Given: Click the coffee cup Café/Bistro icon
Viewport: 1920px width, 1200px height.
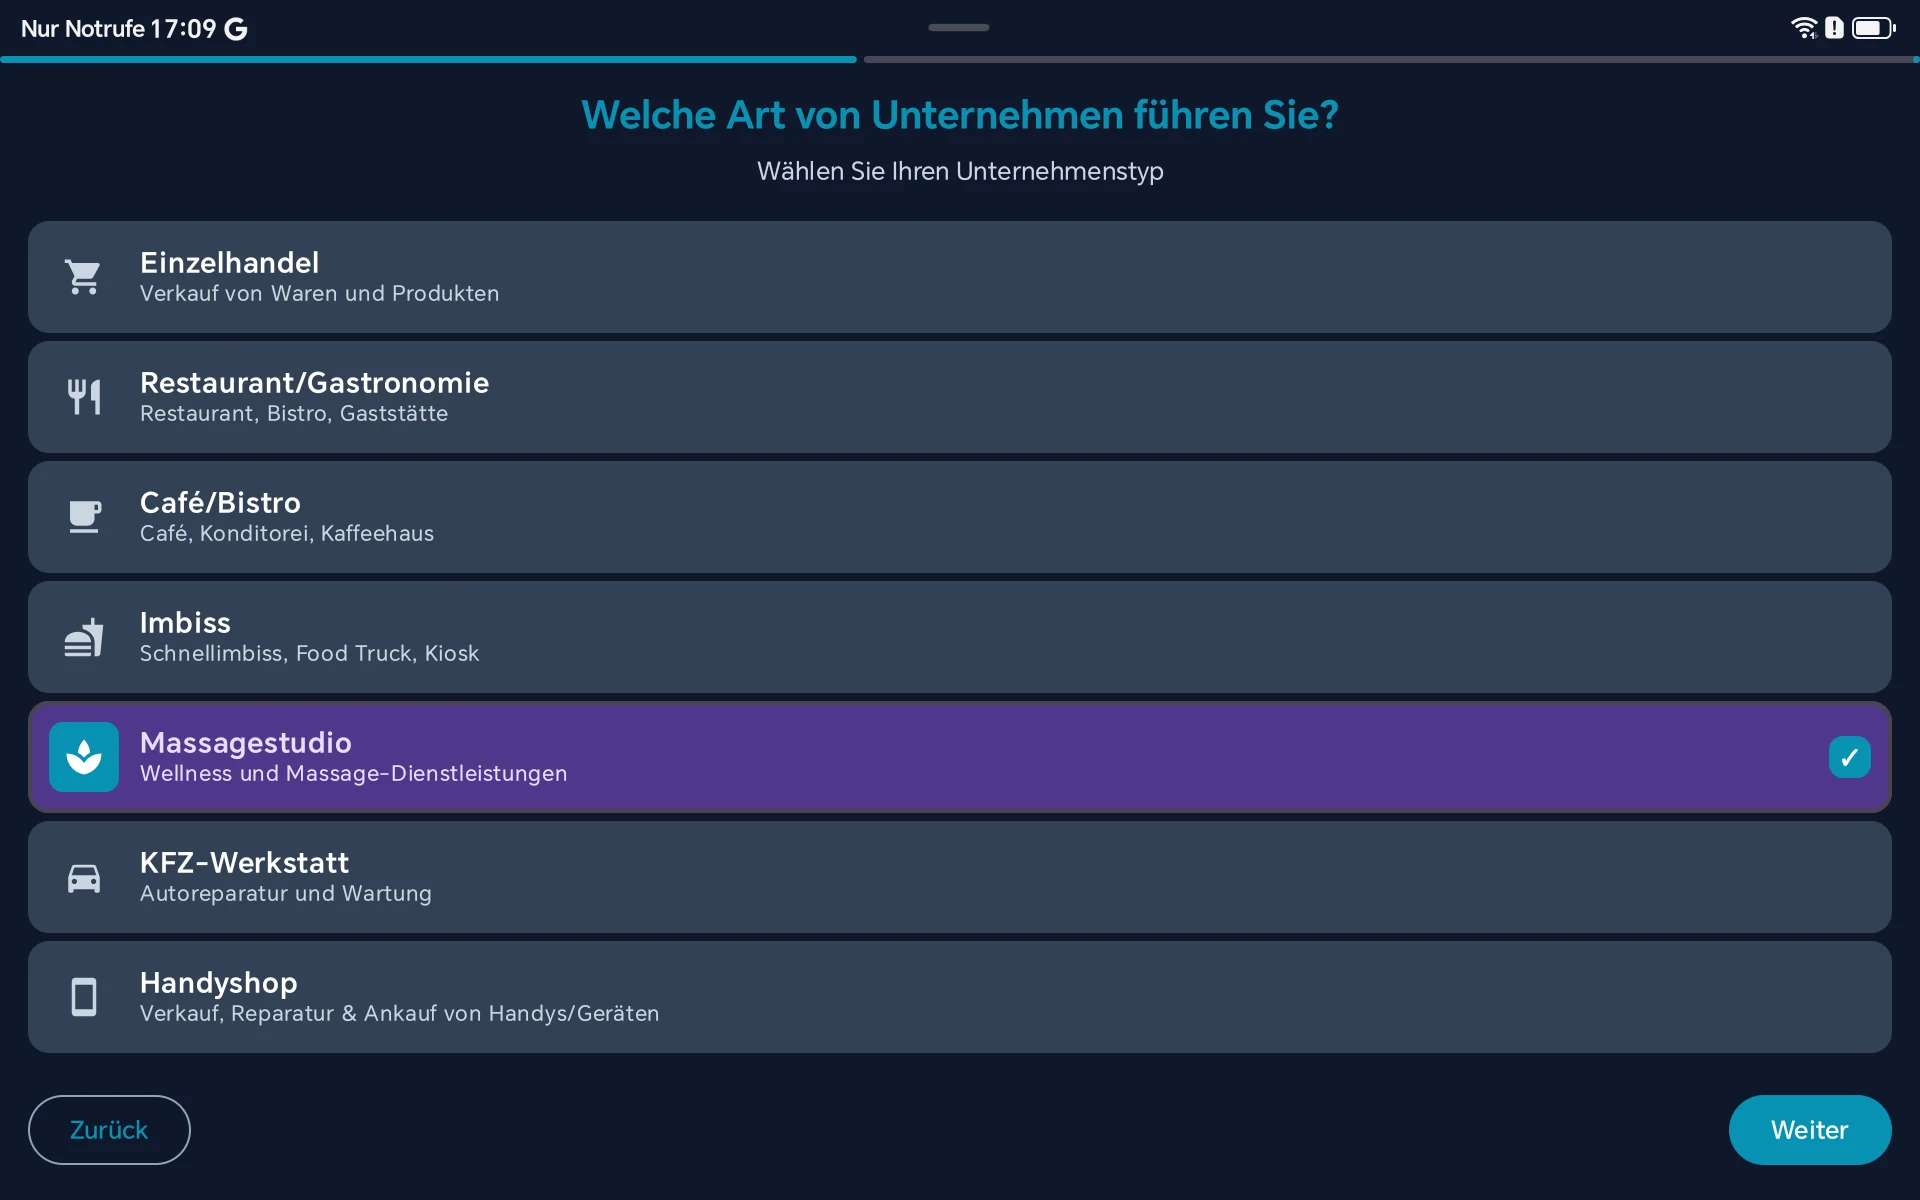Looking at the screenshot, I should [84, 517].
